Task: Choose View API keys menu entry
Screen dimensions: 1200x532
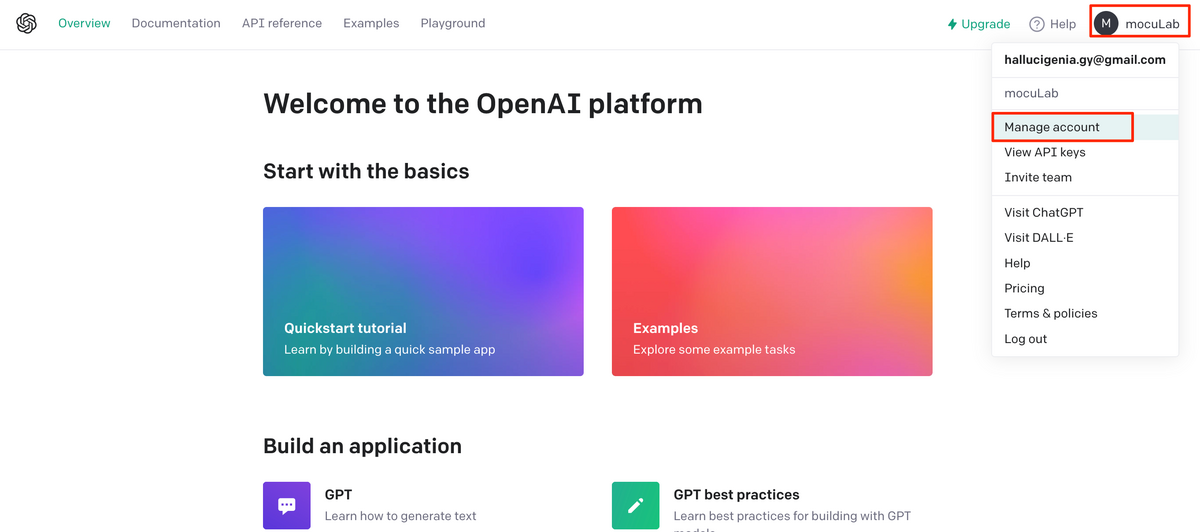Action: click(x=1085, y=152)
